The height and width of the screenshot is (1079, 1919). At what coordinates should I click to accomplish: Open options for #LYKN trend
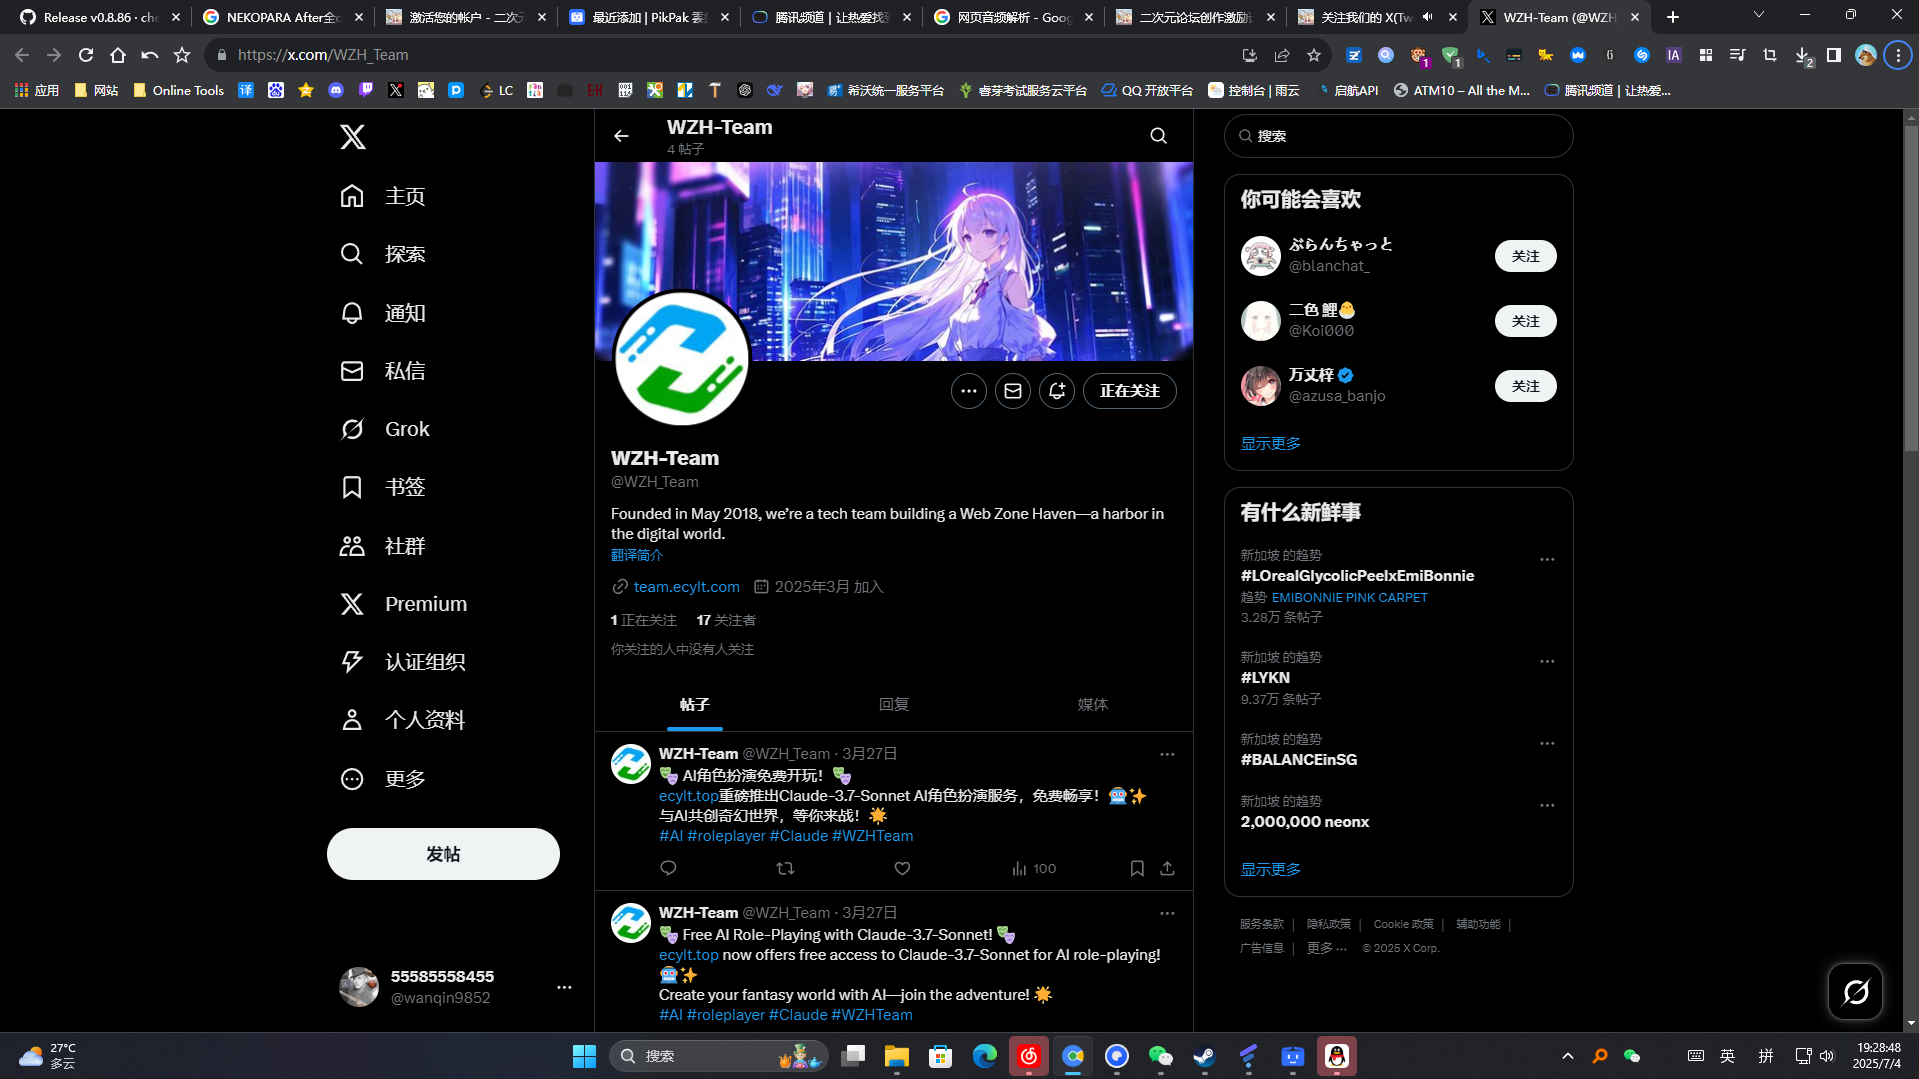click(1547, 661)
